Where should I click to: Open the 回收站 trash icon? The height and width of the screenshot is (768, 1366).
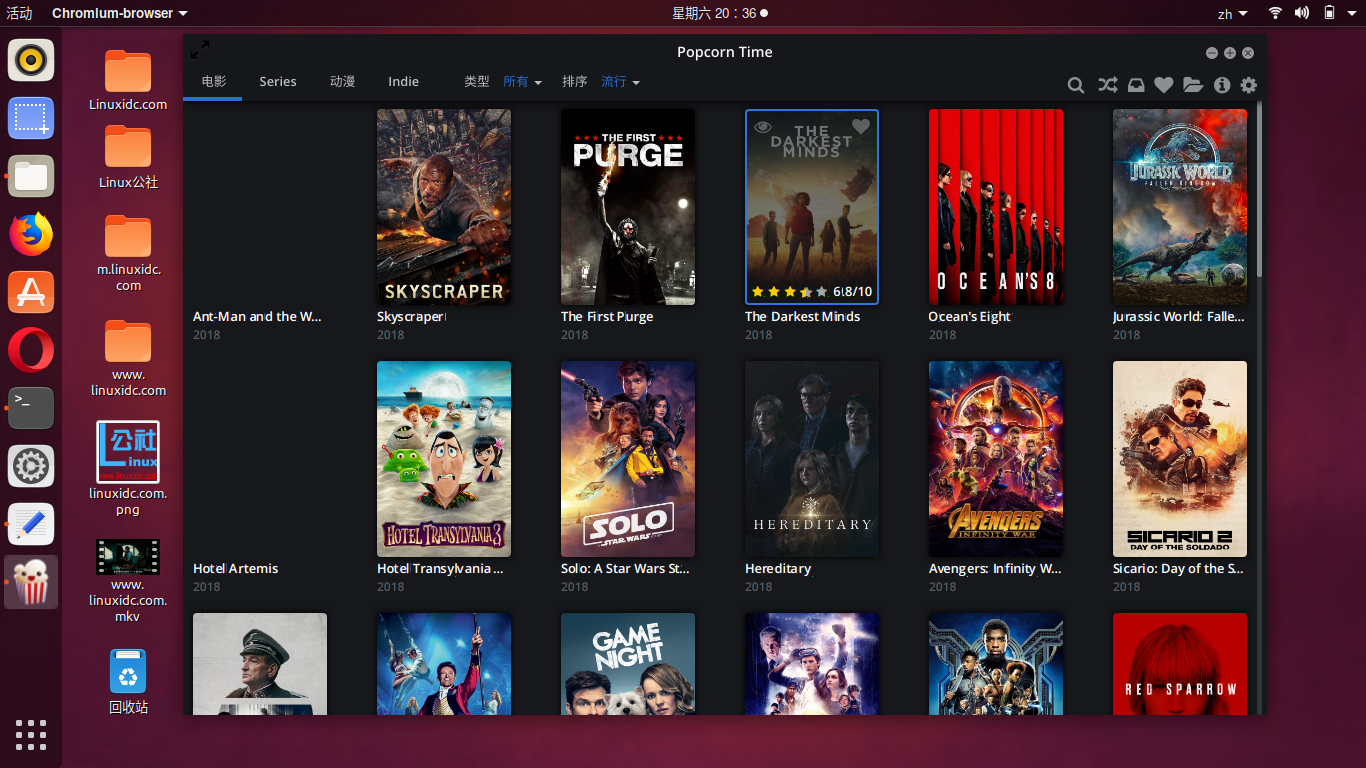point(128,682)
